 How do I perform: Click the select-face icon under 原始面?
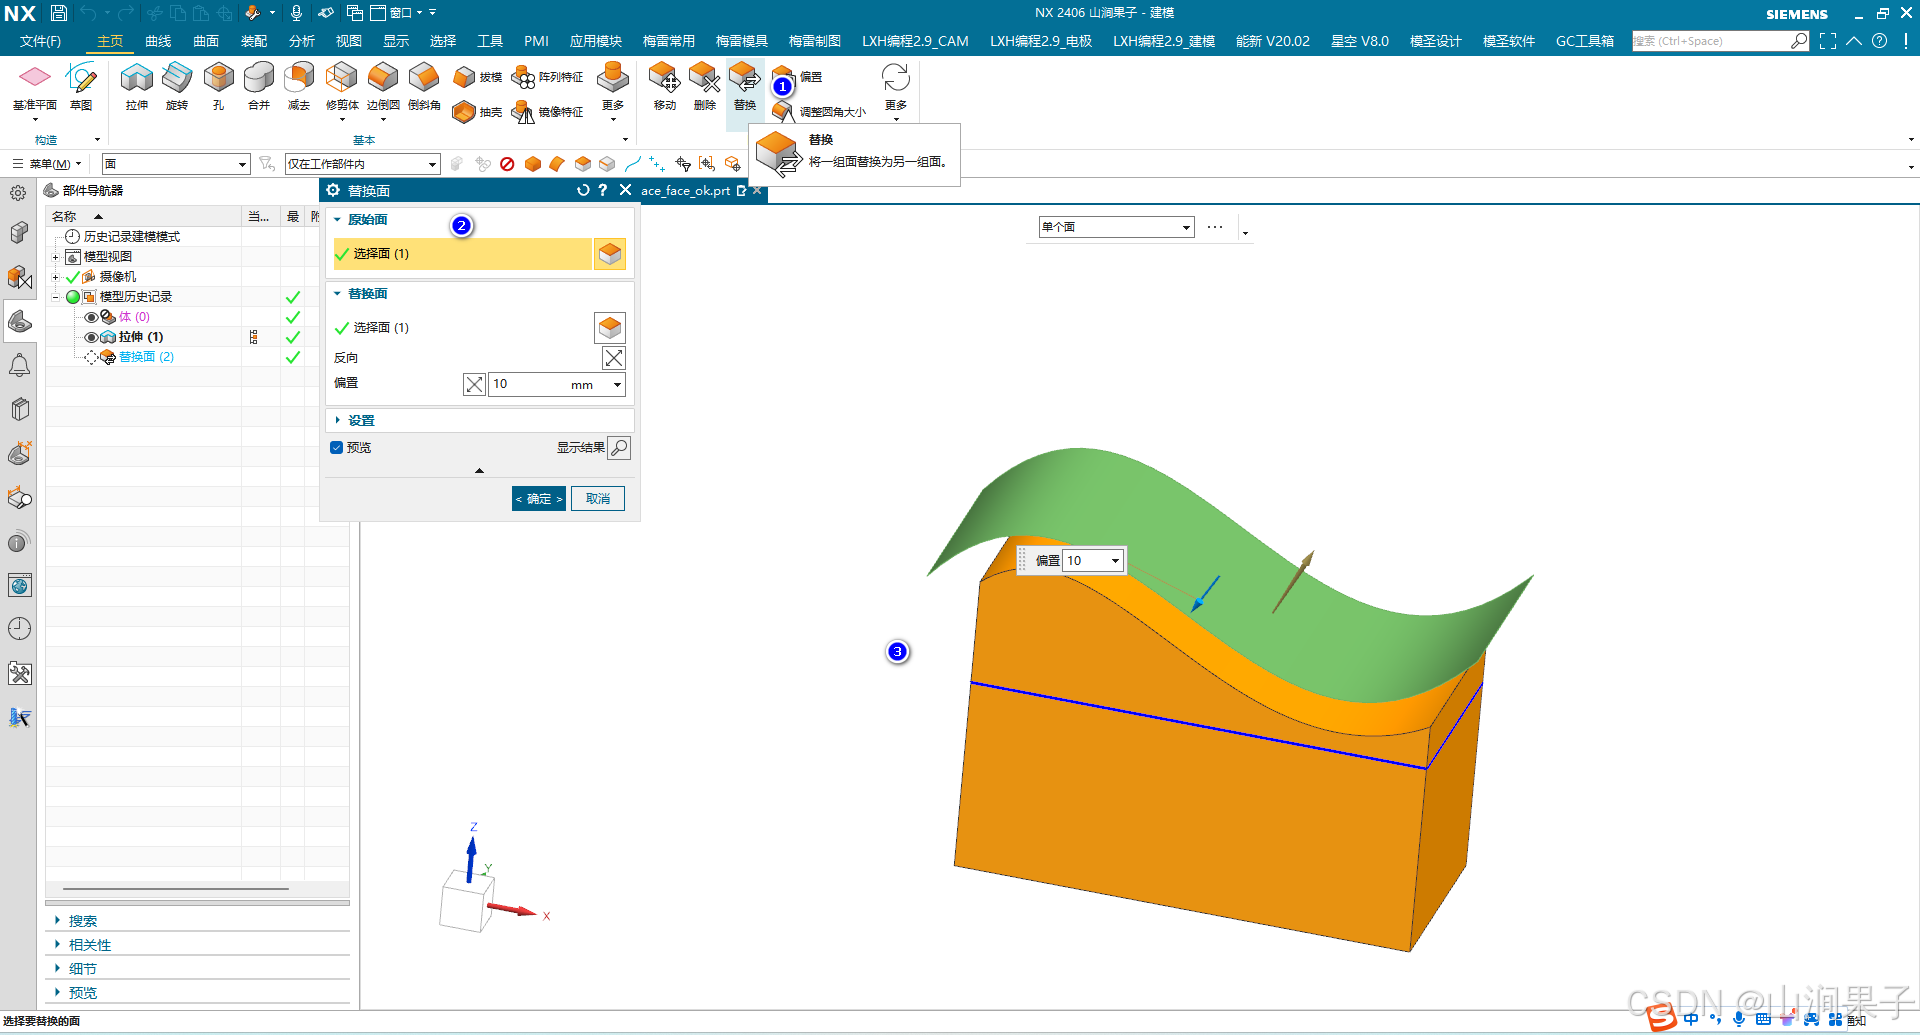point(610,254)
